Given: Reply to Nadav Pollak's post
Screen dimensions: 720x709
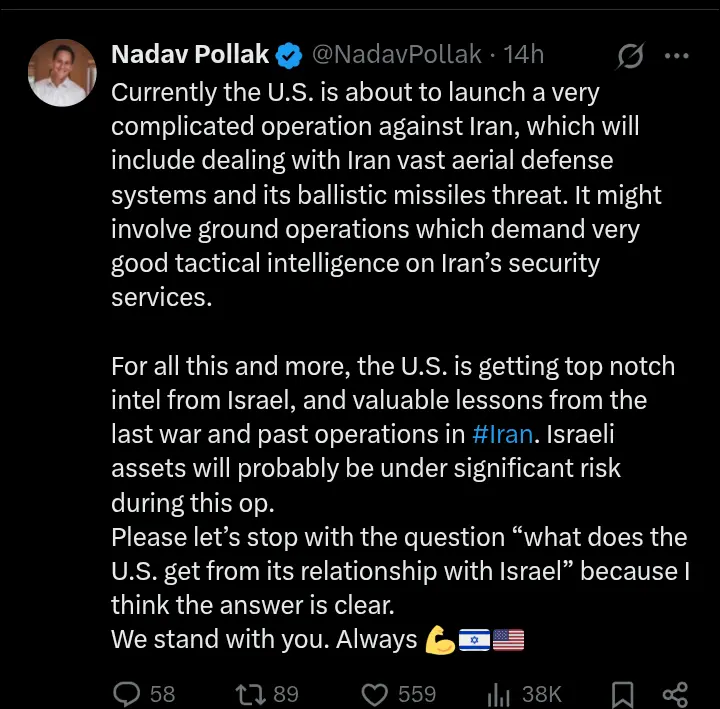Looking at the screenshot, I should [x=128, y=692].
